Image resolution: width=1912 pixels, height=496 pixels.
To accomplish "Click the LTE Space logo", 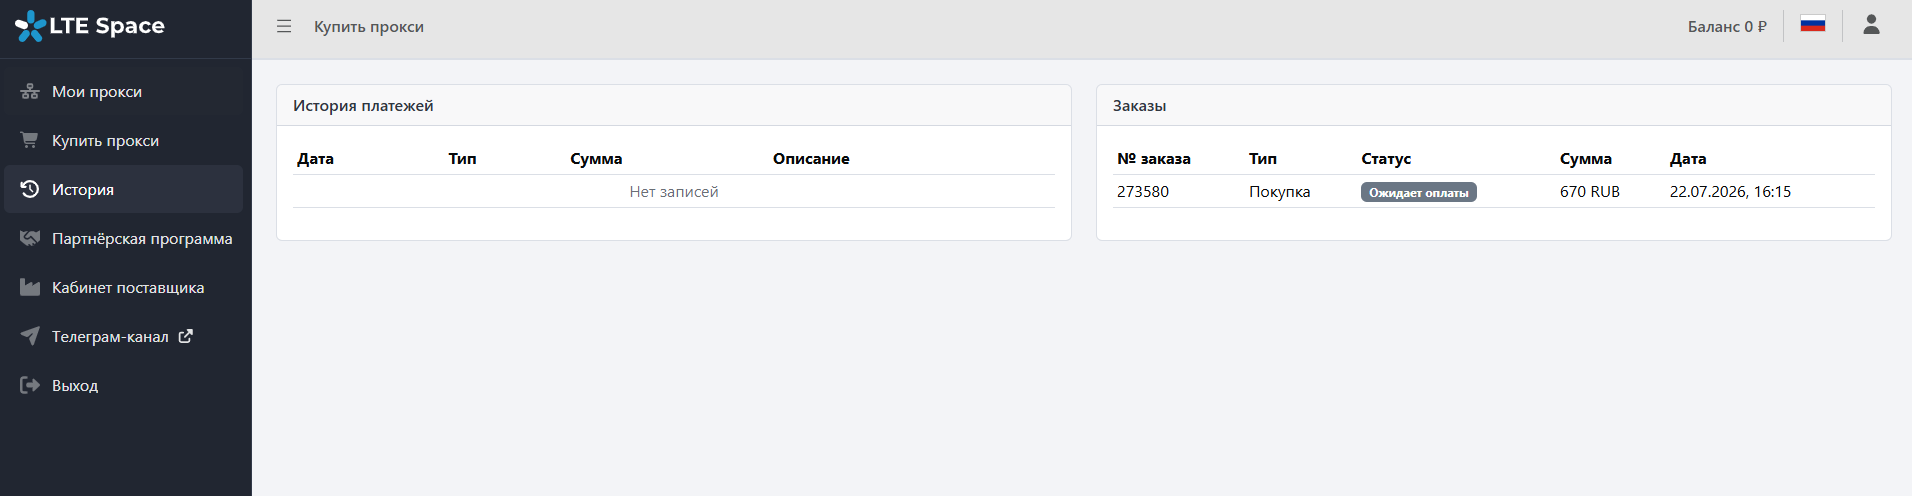I will 90,26.
